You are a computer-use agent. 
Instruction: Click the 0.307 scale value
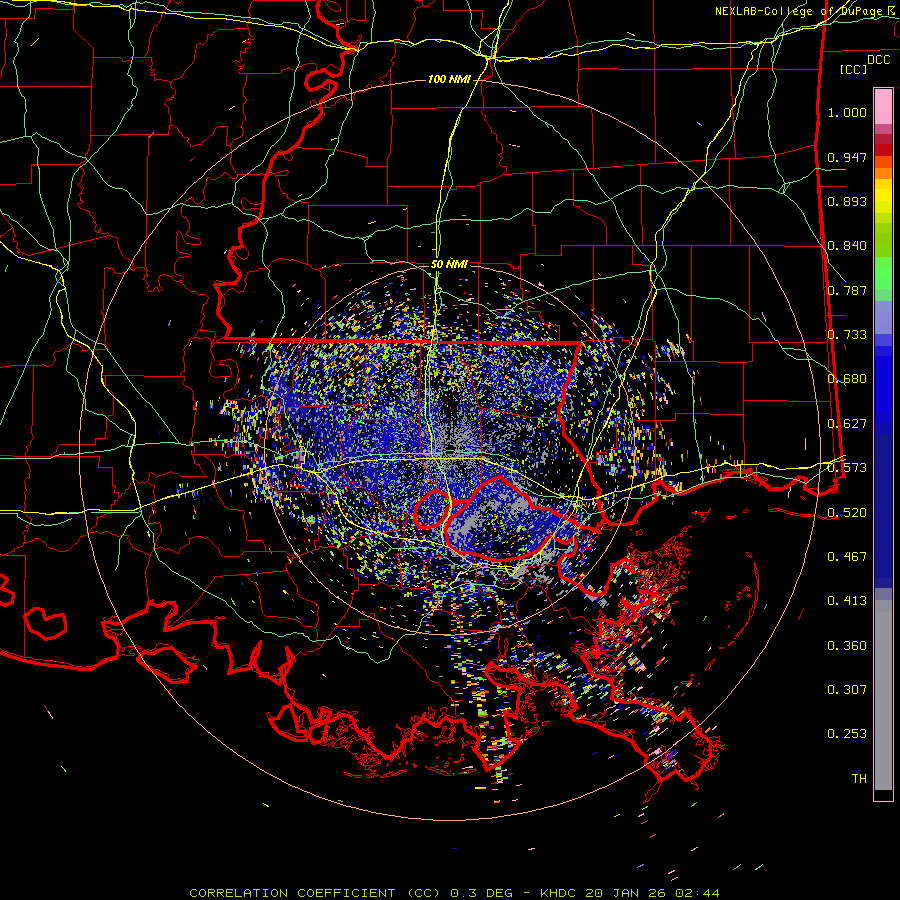[847, 690]
